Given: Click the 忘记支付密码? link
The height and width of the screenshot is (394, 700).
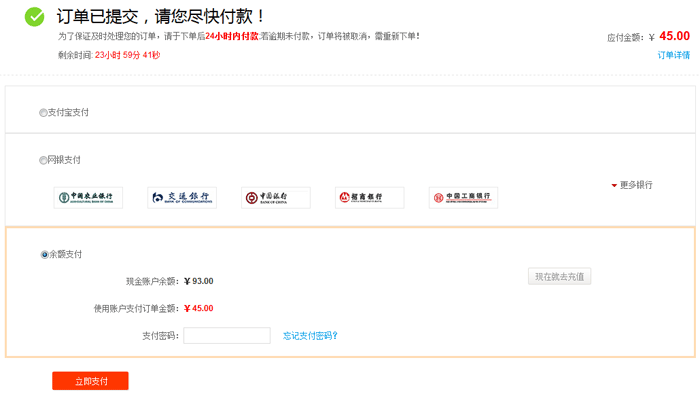Looking at the screenshot, I should [x=310, y=336].
